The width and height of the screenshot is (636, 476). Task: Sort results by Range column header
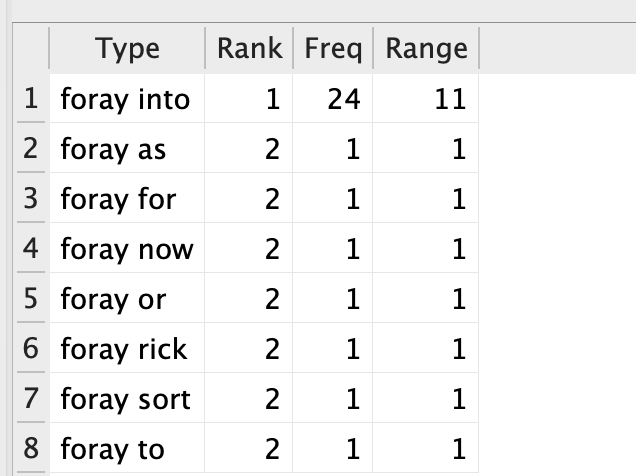click(x=426, y=49)
